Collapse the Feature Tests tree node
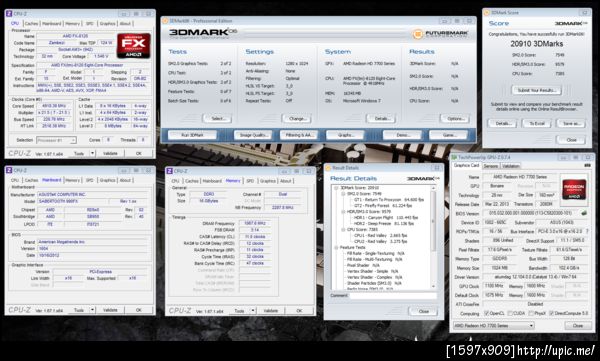The width and height of the screenshot is (600, 361). pos(336,247)
